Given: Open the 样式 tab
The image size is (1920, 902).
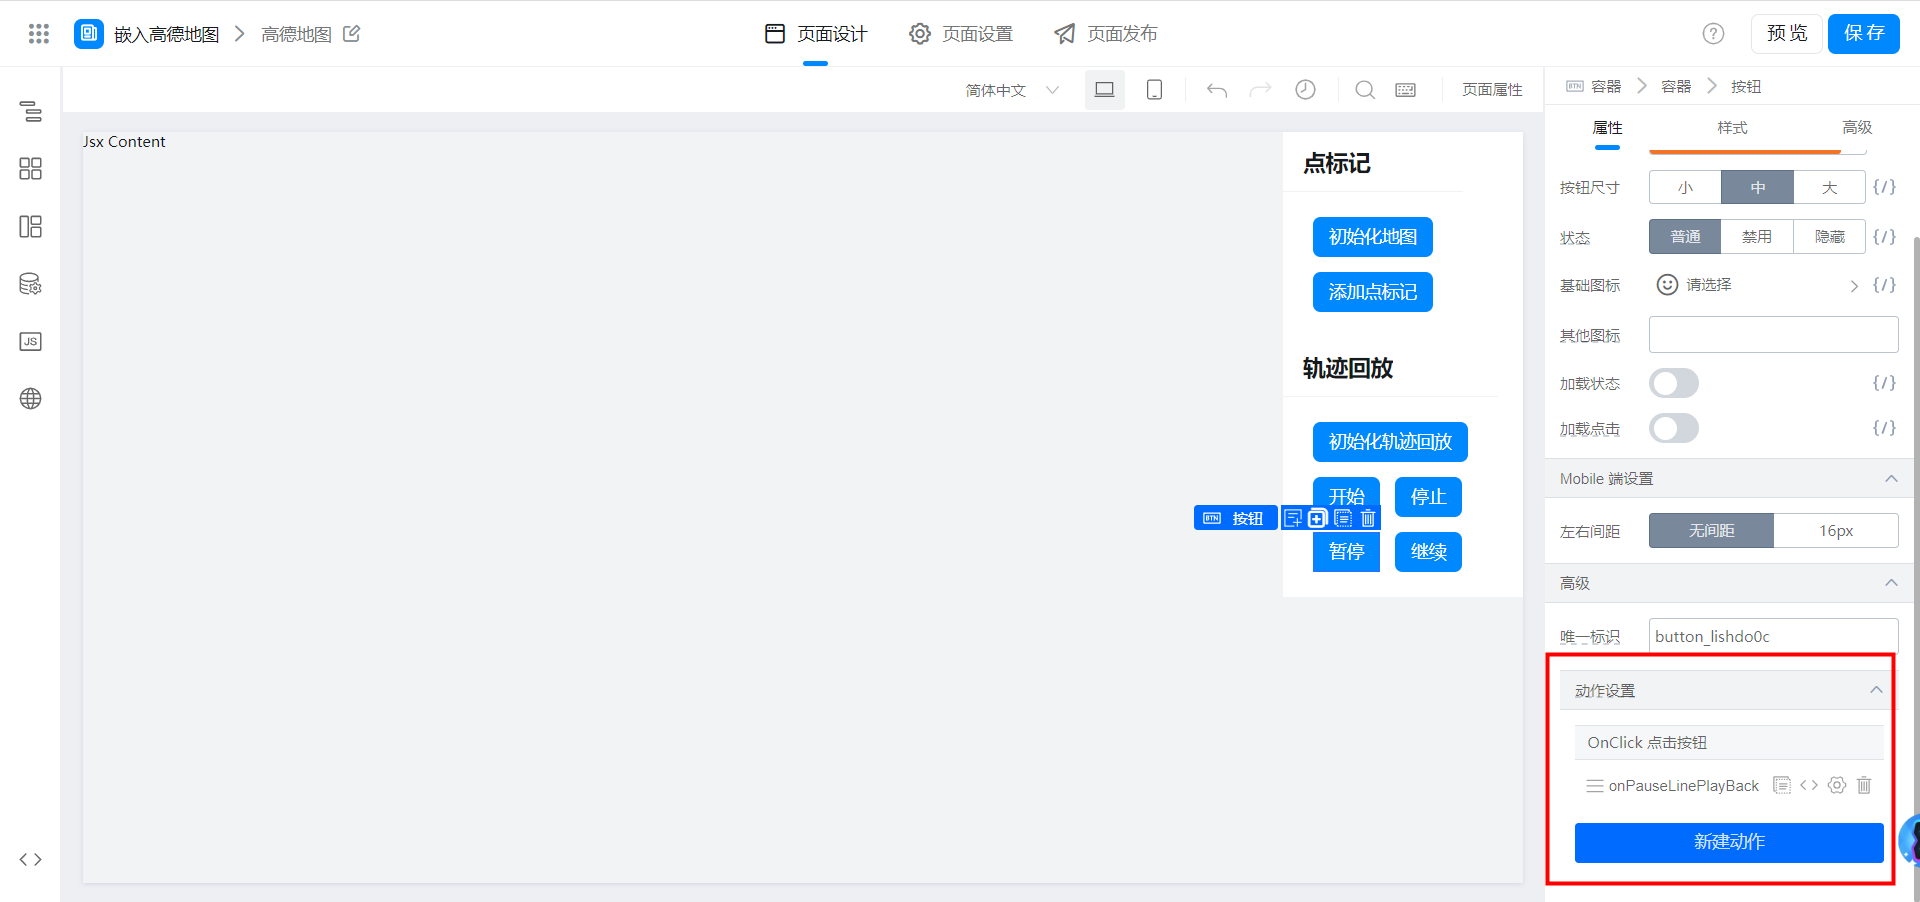Looking at the screenshot, I should [x=1732, y=128].
